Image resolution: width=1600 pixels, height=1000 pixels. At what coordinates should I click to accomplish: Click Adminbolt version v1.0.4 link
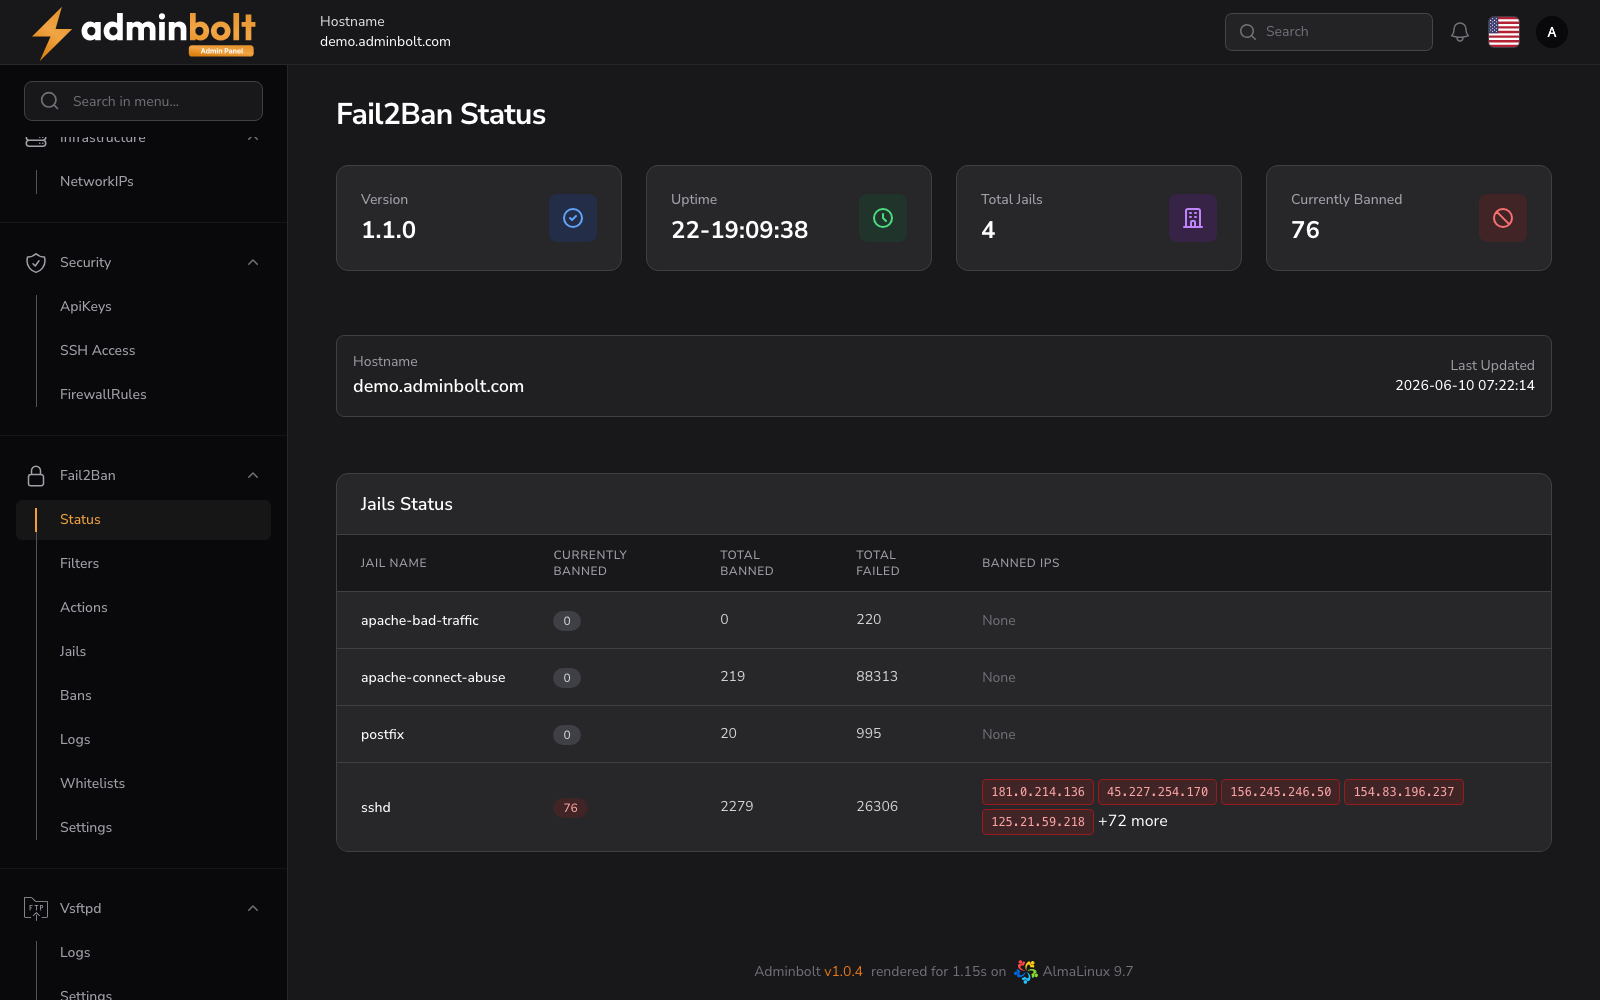843,971
